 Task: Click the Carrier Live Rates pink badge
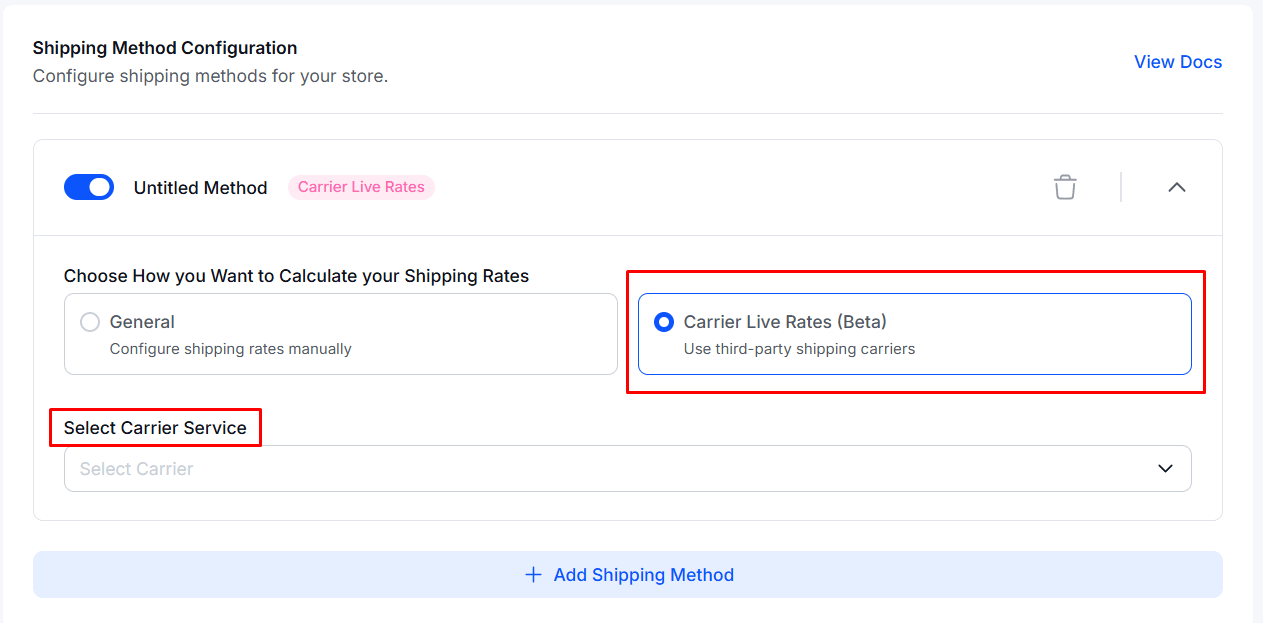click(x=361, y=187)
